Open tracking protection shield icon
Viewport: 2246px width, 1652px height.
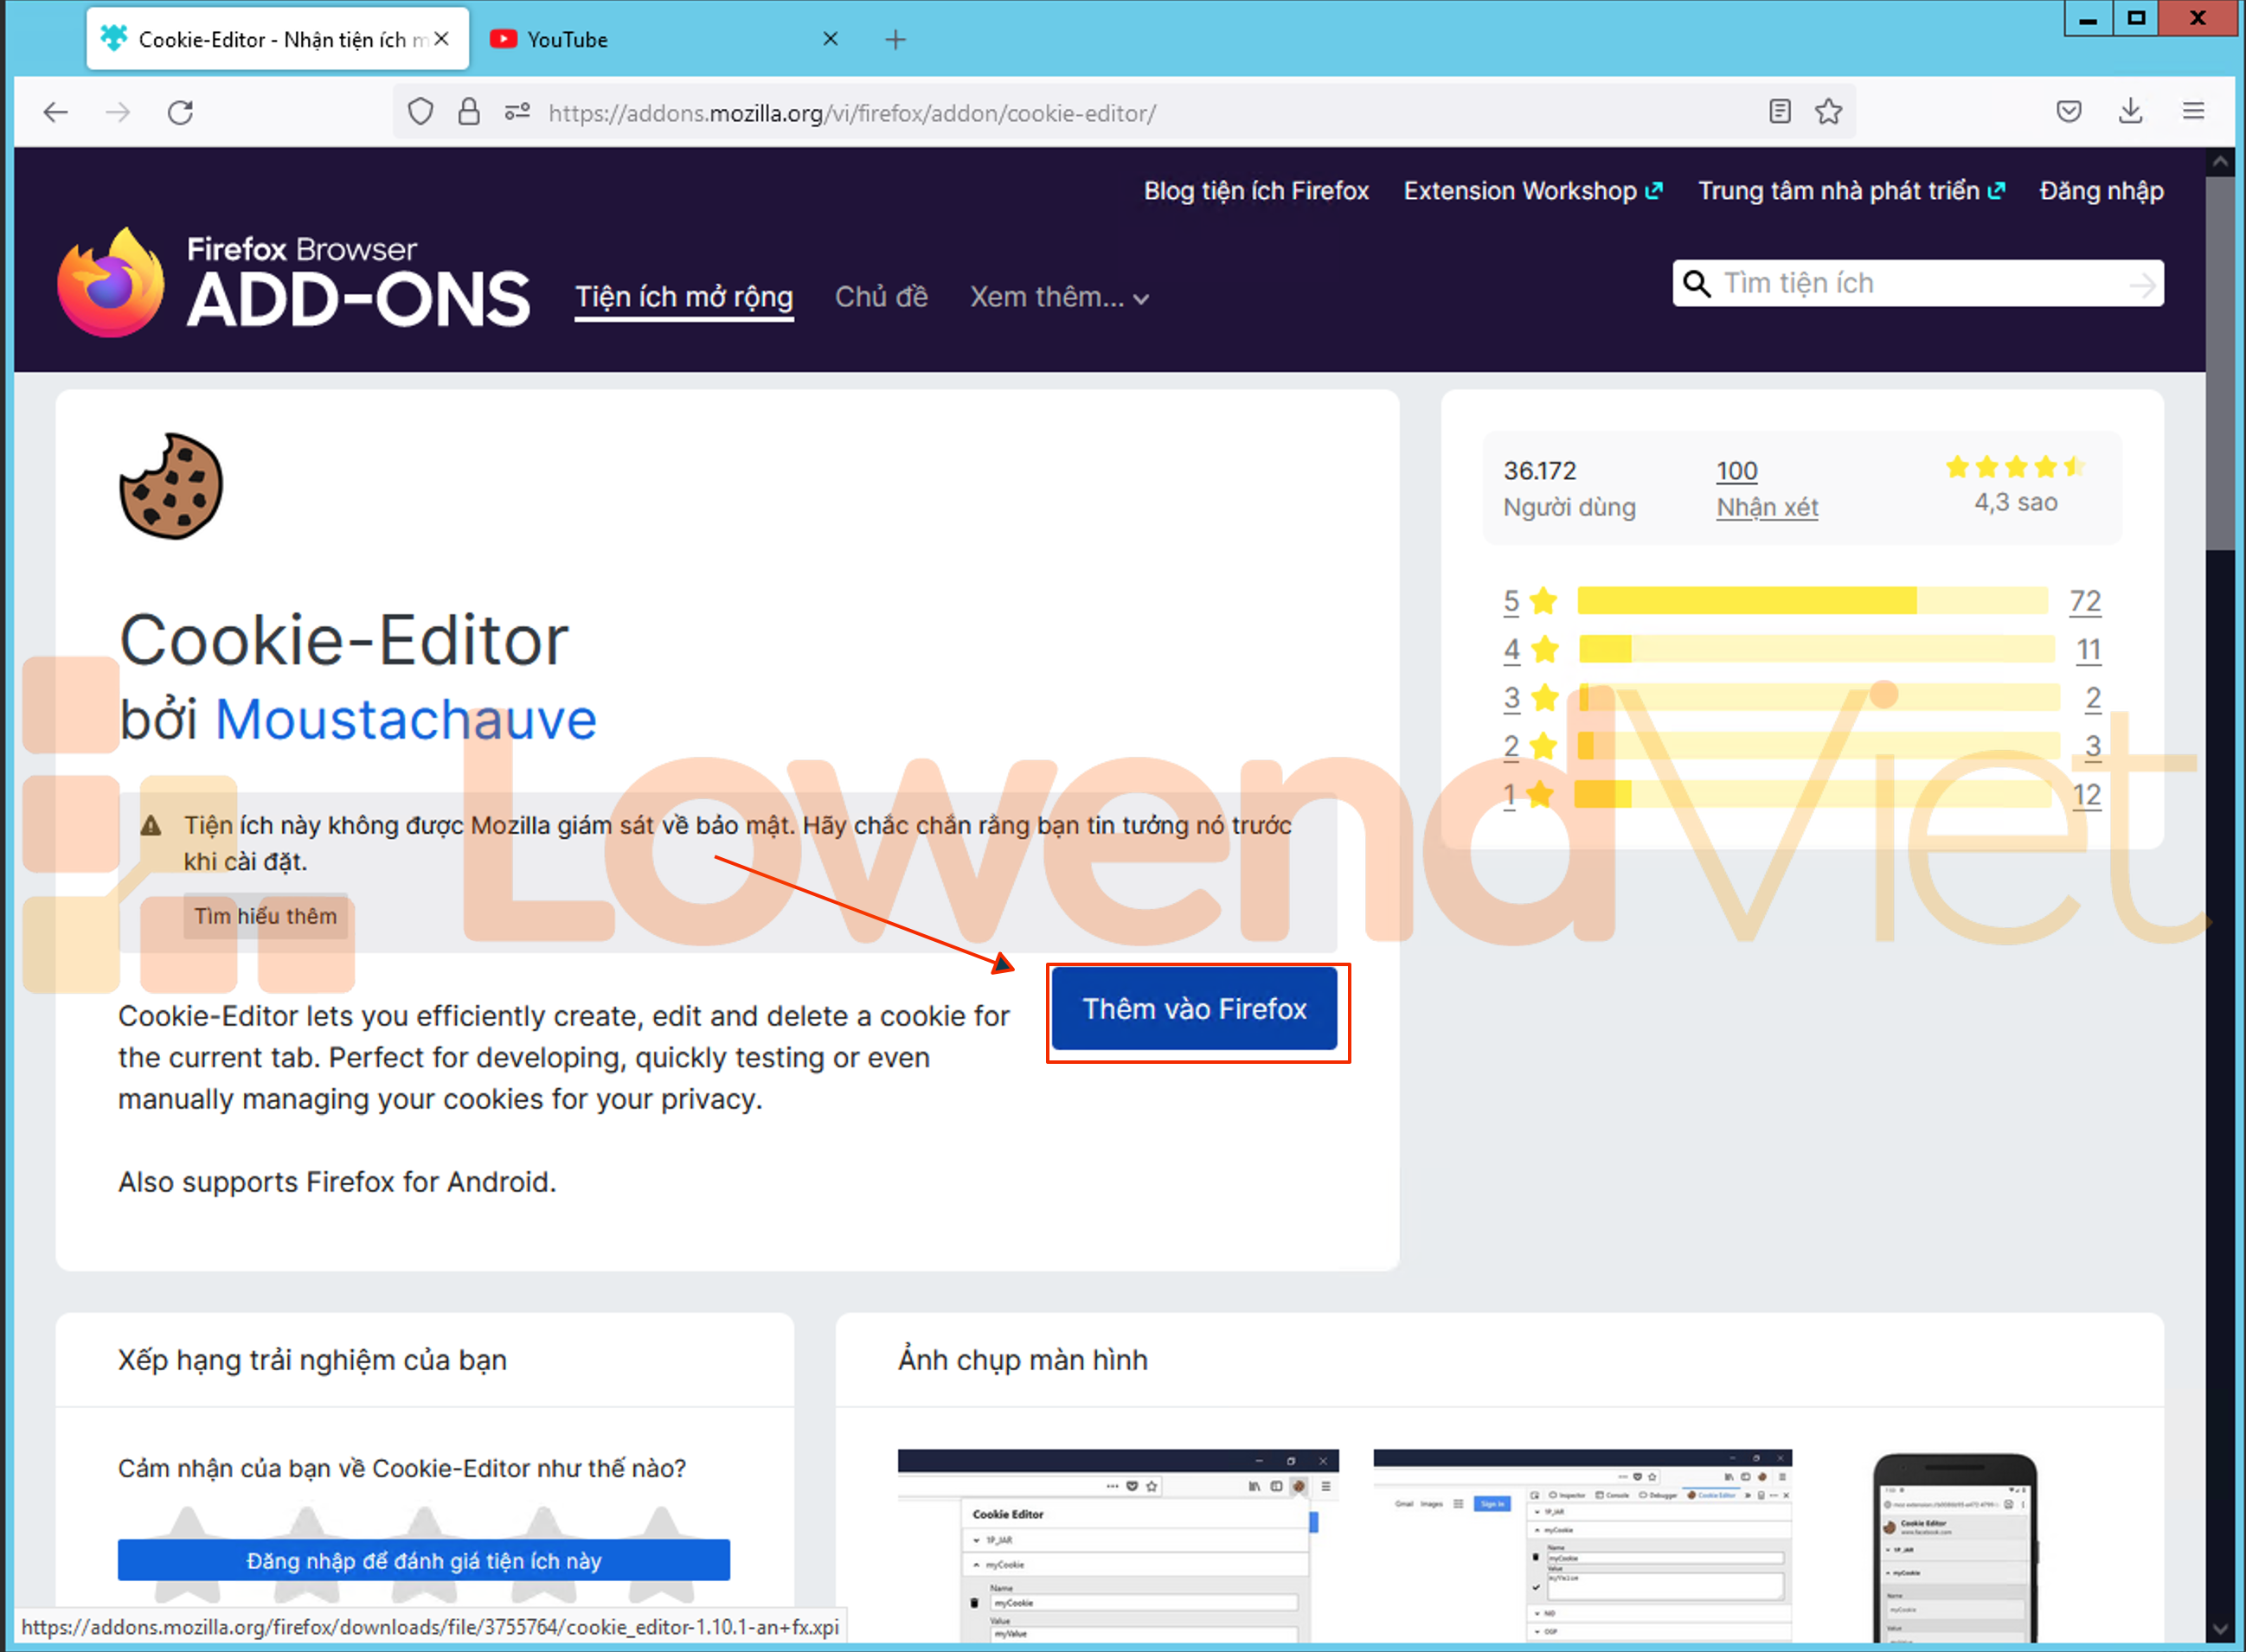tap(421, 112)
